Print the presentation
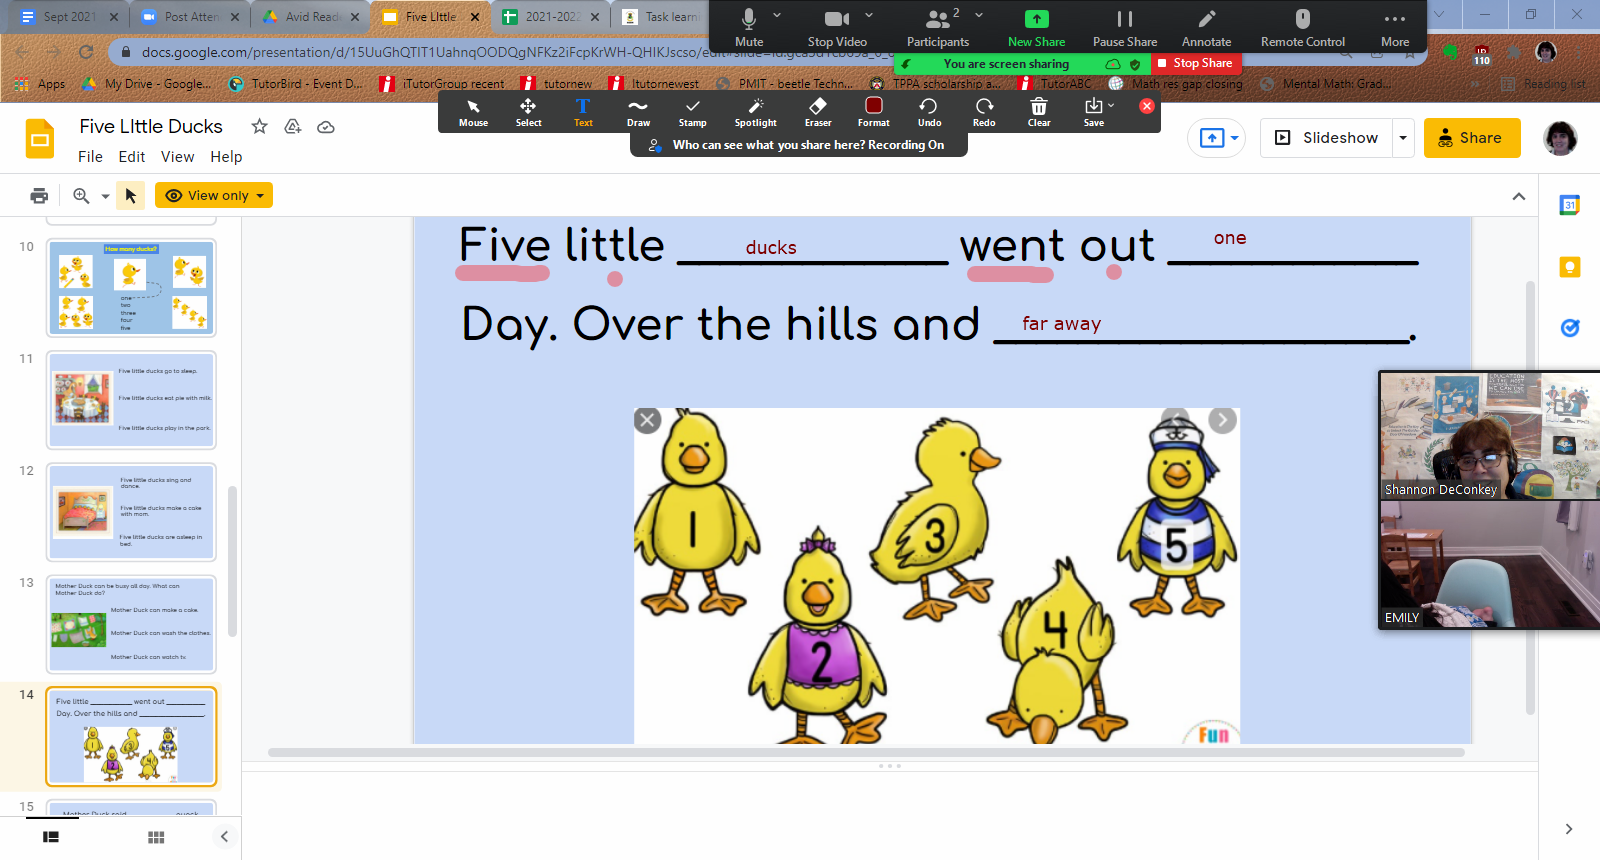Viewport: 1600px width, 860px height. [x=39, y=196]
